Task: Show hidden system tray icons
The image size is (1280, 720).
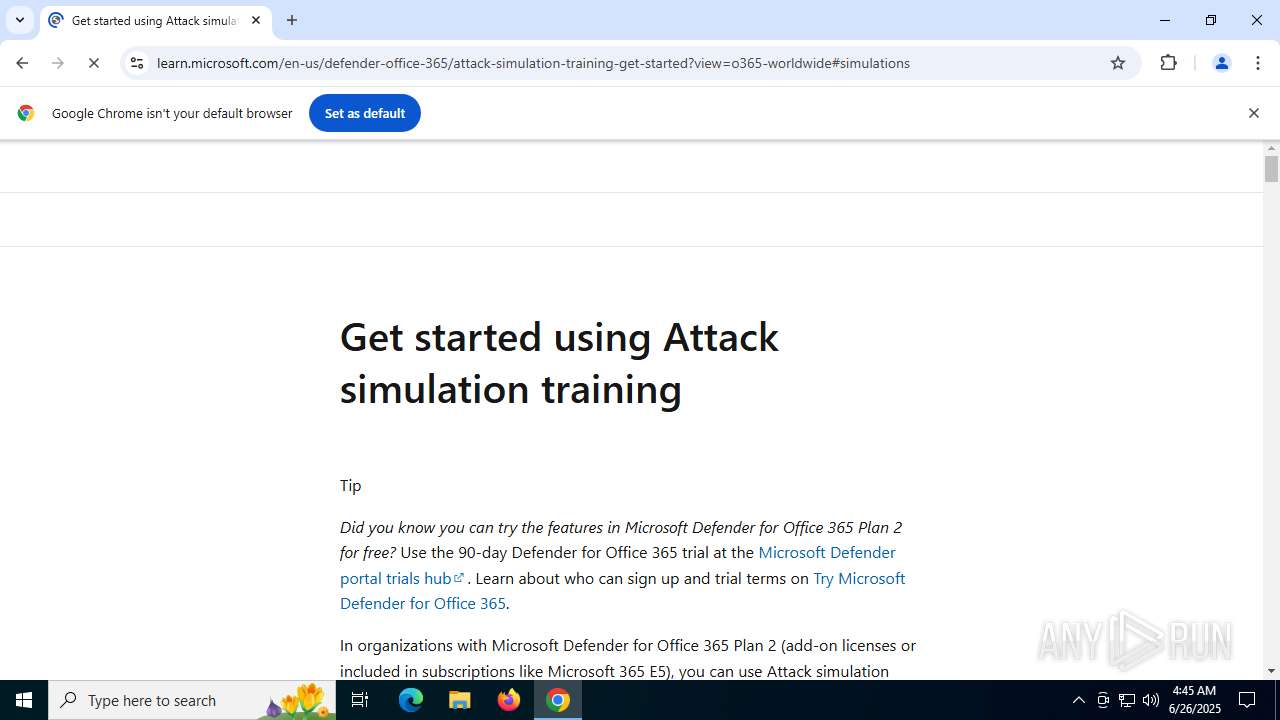Action: (x=1078, y=700)
